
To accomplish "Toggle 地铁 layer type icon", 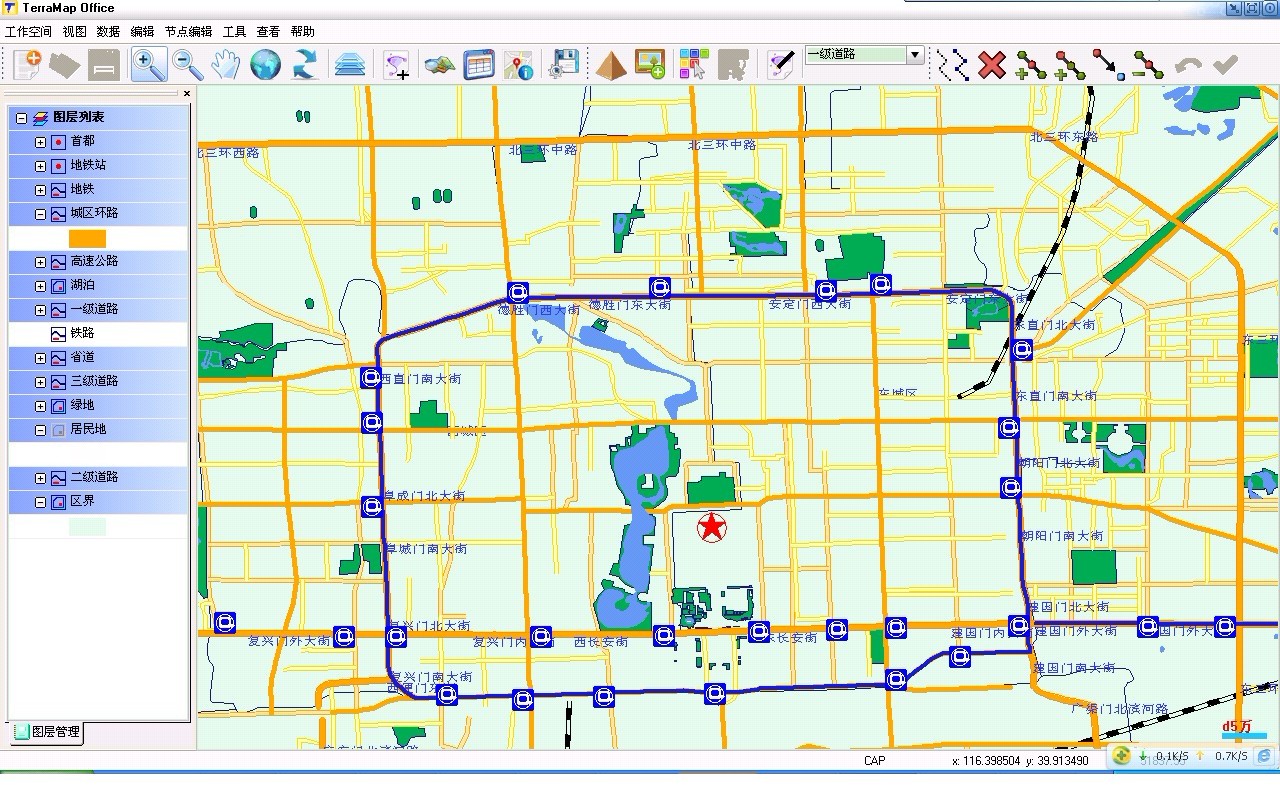I will point(58,190).
